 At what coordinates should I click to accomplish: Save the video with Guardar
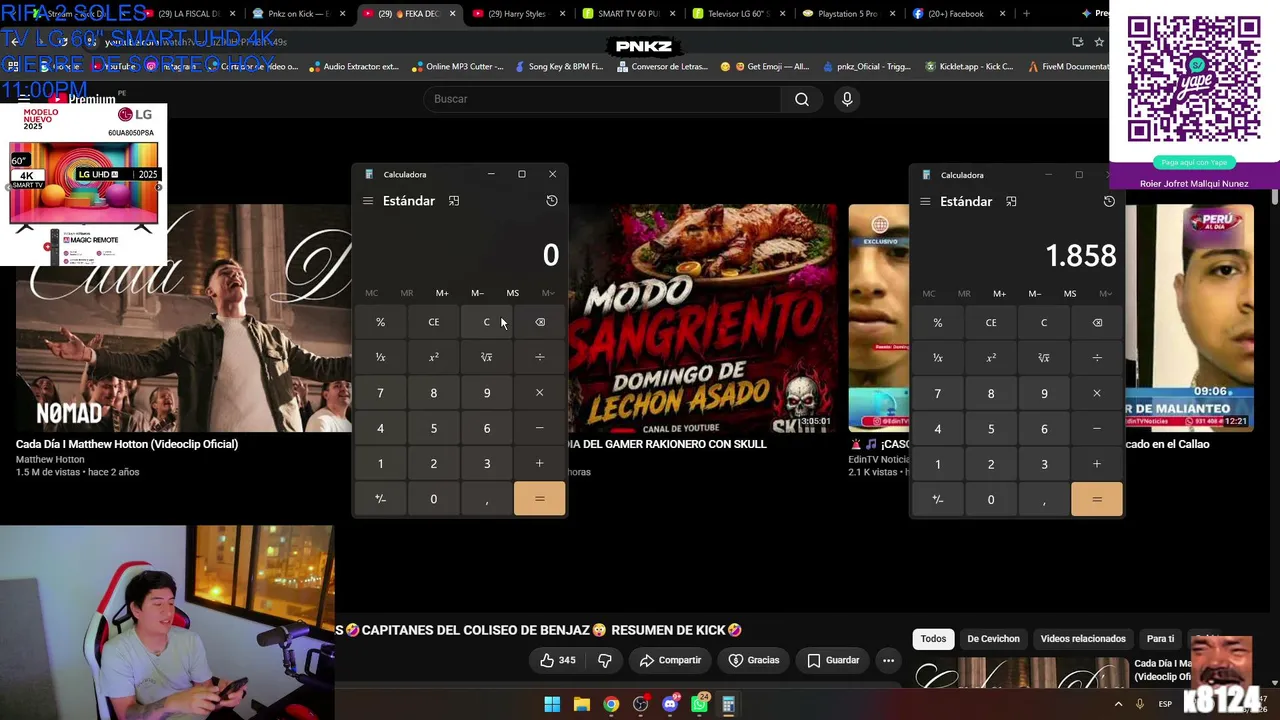pos(833,660)
